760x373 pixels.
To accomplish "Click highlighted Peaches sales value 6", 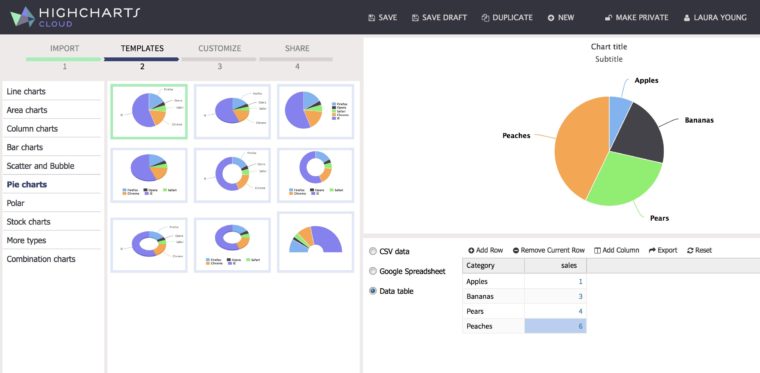I will 555,326.
